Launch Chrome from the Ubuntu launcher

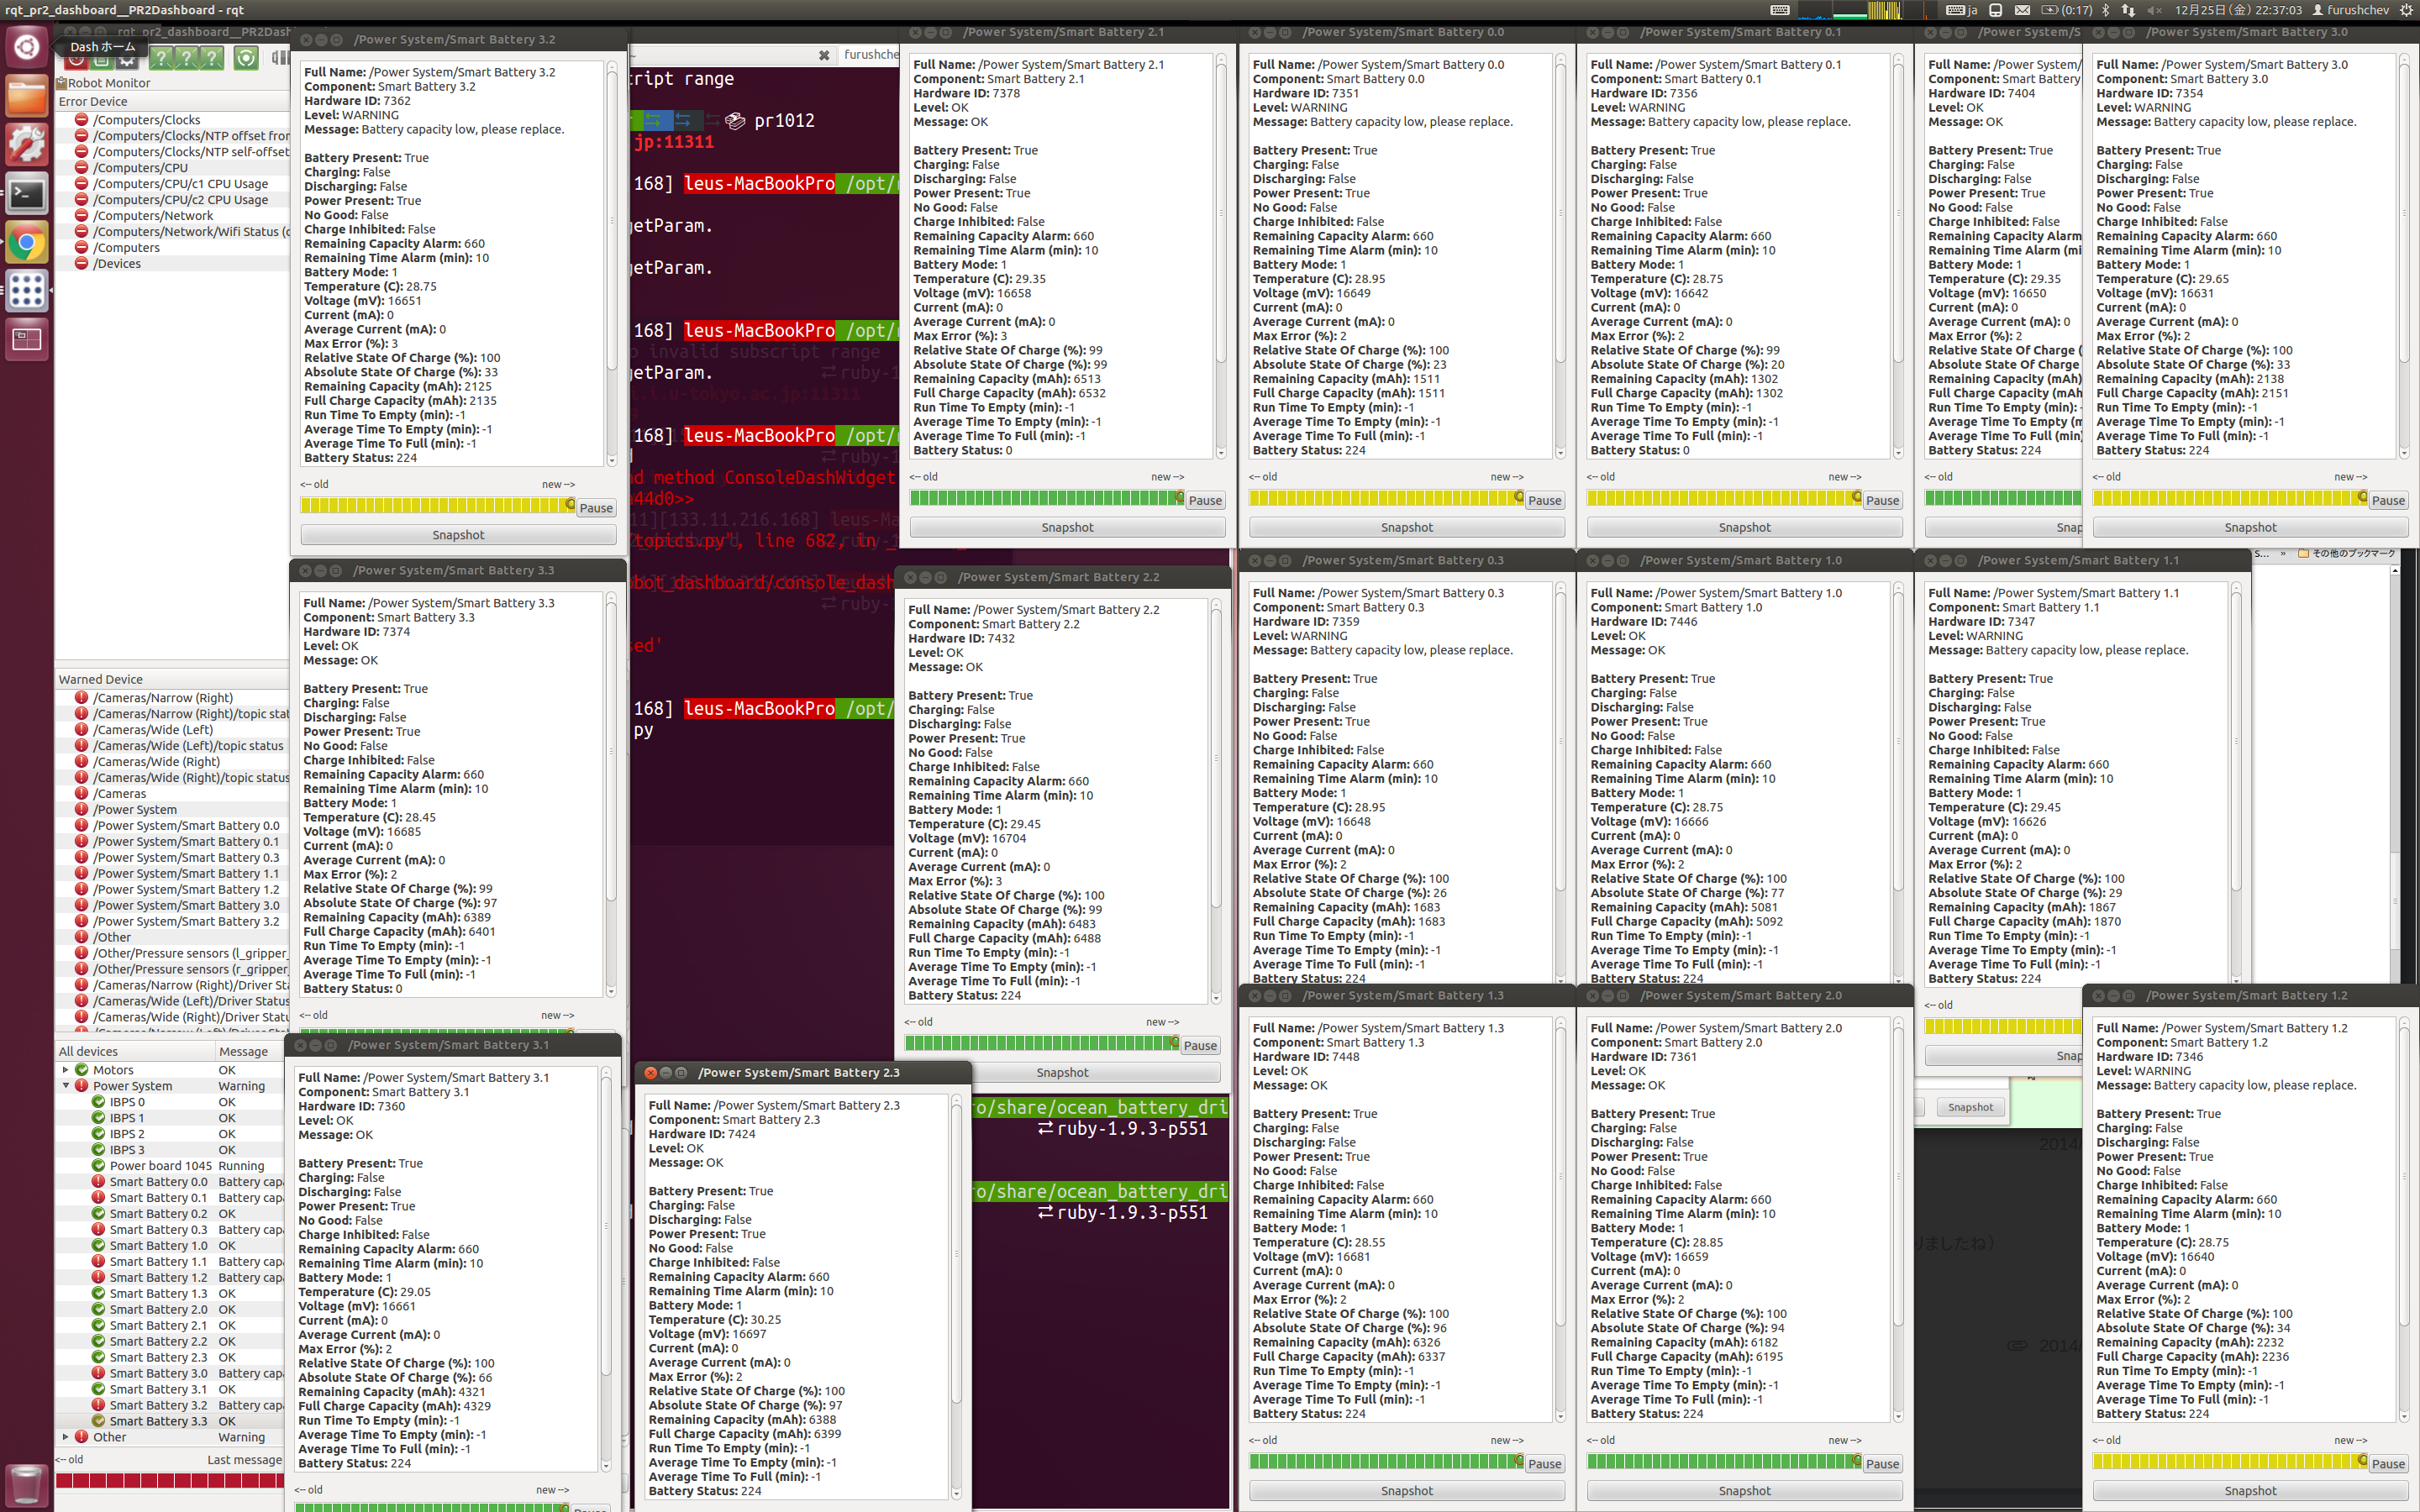tap(26, 241)
